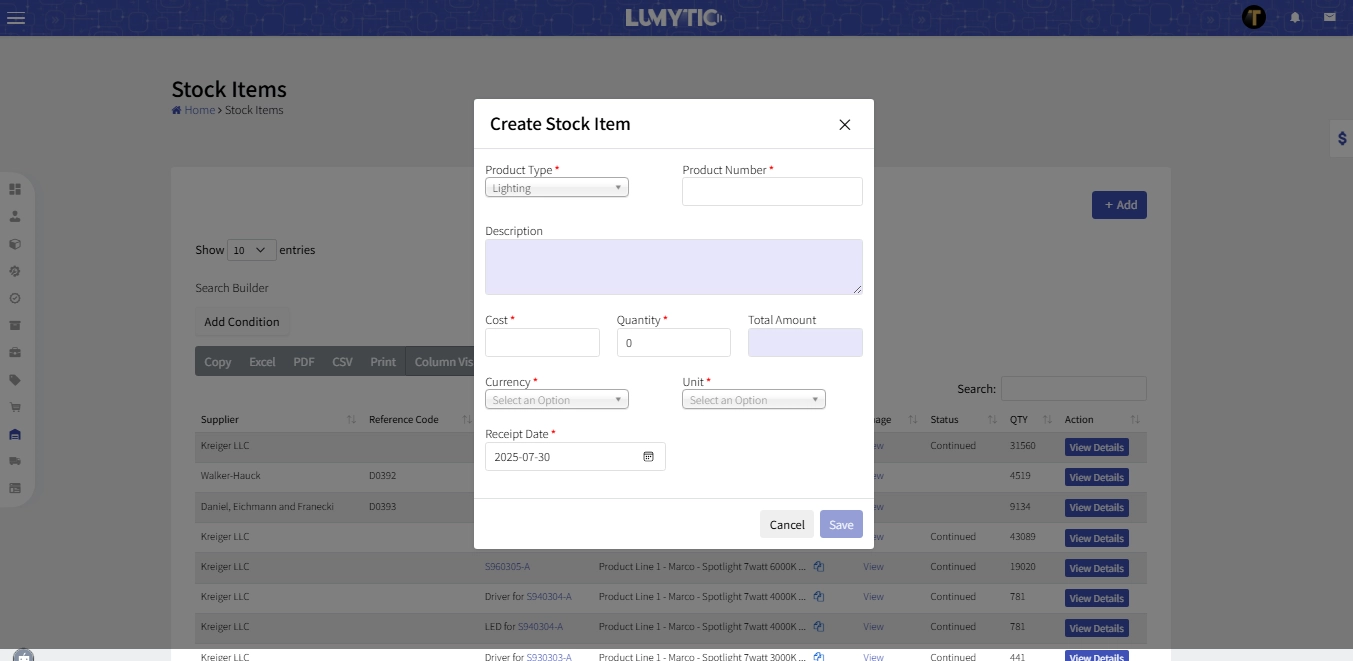Open the shopping cart sidebar icon
This screenshot has width=1353, height=661.
click(15, 407)
